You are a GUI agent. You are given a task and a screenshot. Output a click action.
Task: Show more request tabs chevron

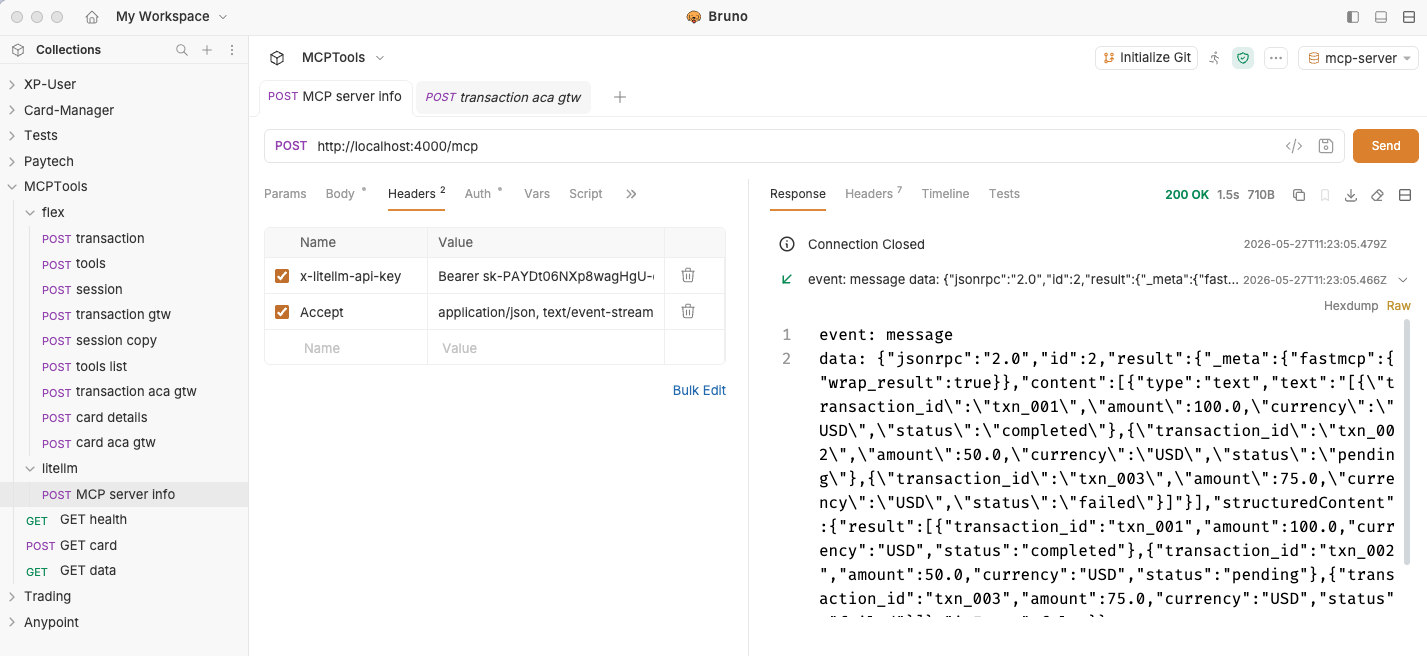pos(631,194)
